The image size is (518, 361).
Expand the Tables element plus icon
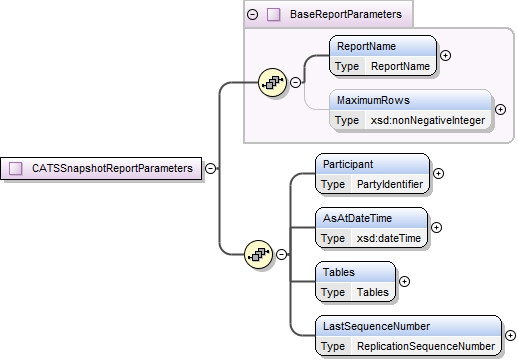(x=404, y=281)
